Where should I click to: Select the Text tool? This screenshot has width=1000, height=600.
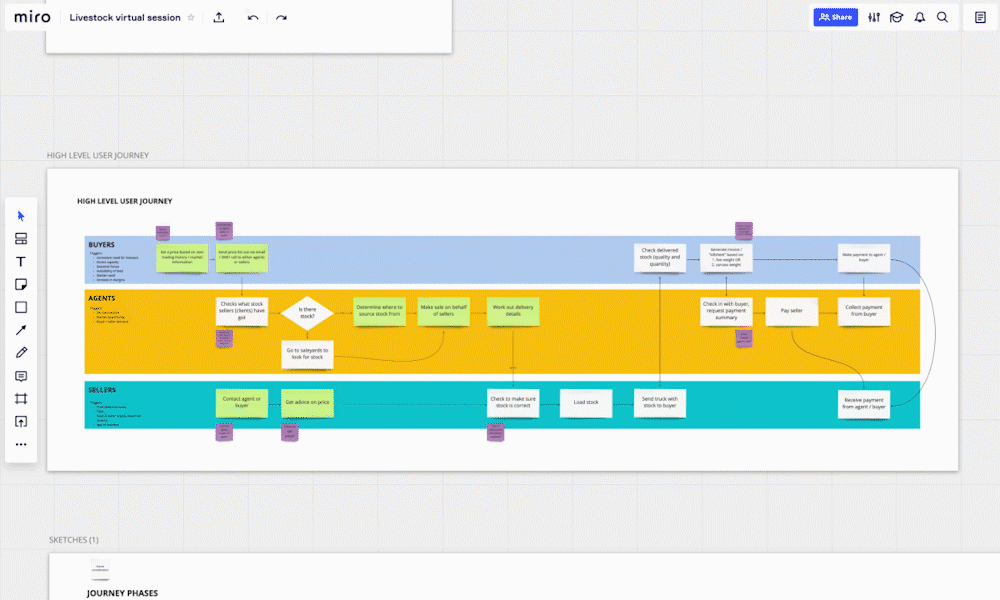[x=21, y=261]
